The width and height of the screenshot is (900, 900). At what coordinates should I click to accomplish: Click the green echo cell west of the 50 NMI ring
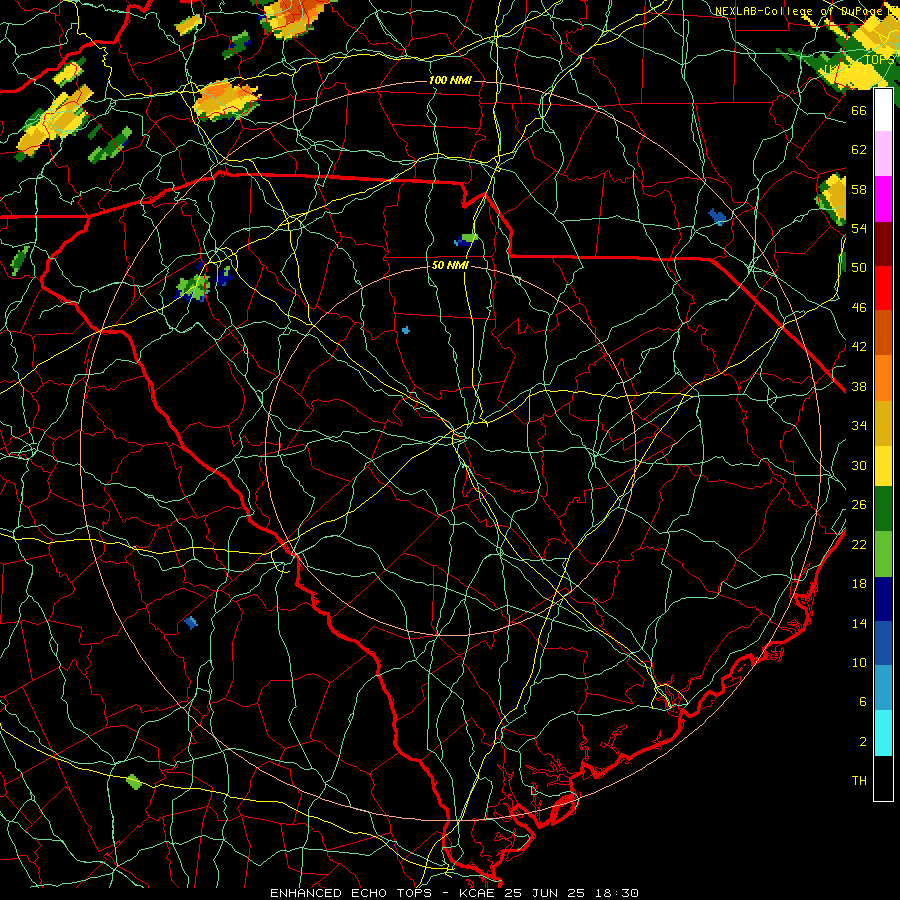pyautogui.click(x=193, y=287)
